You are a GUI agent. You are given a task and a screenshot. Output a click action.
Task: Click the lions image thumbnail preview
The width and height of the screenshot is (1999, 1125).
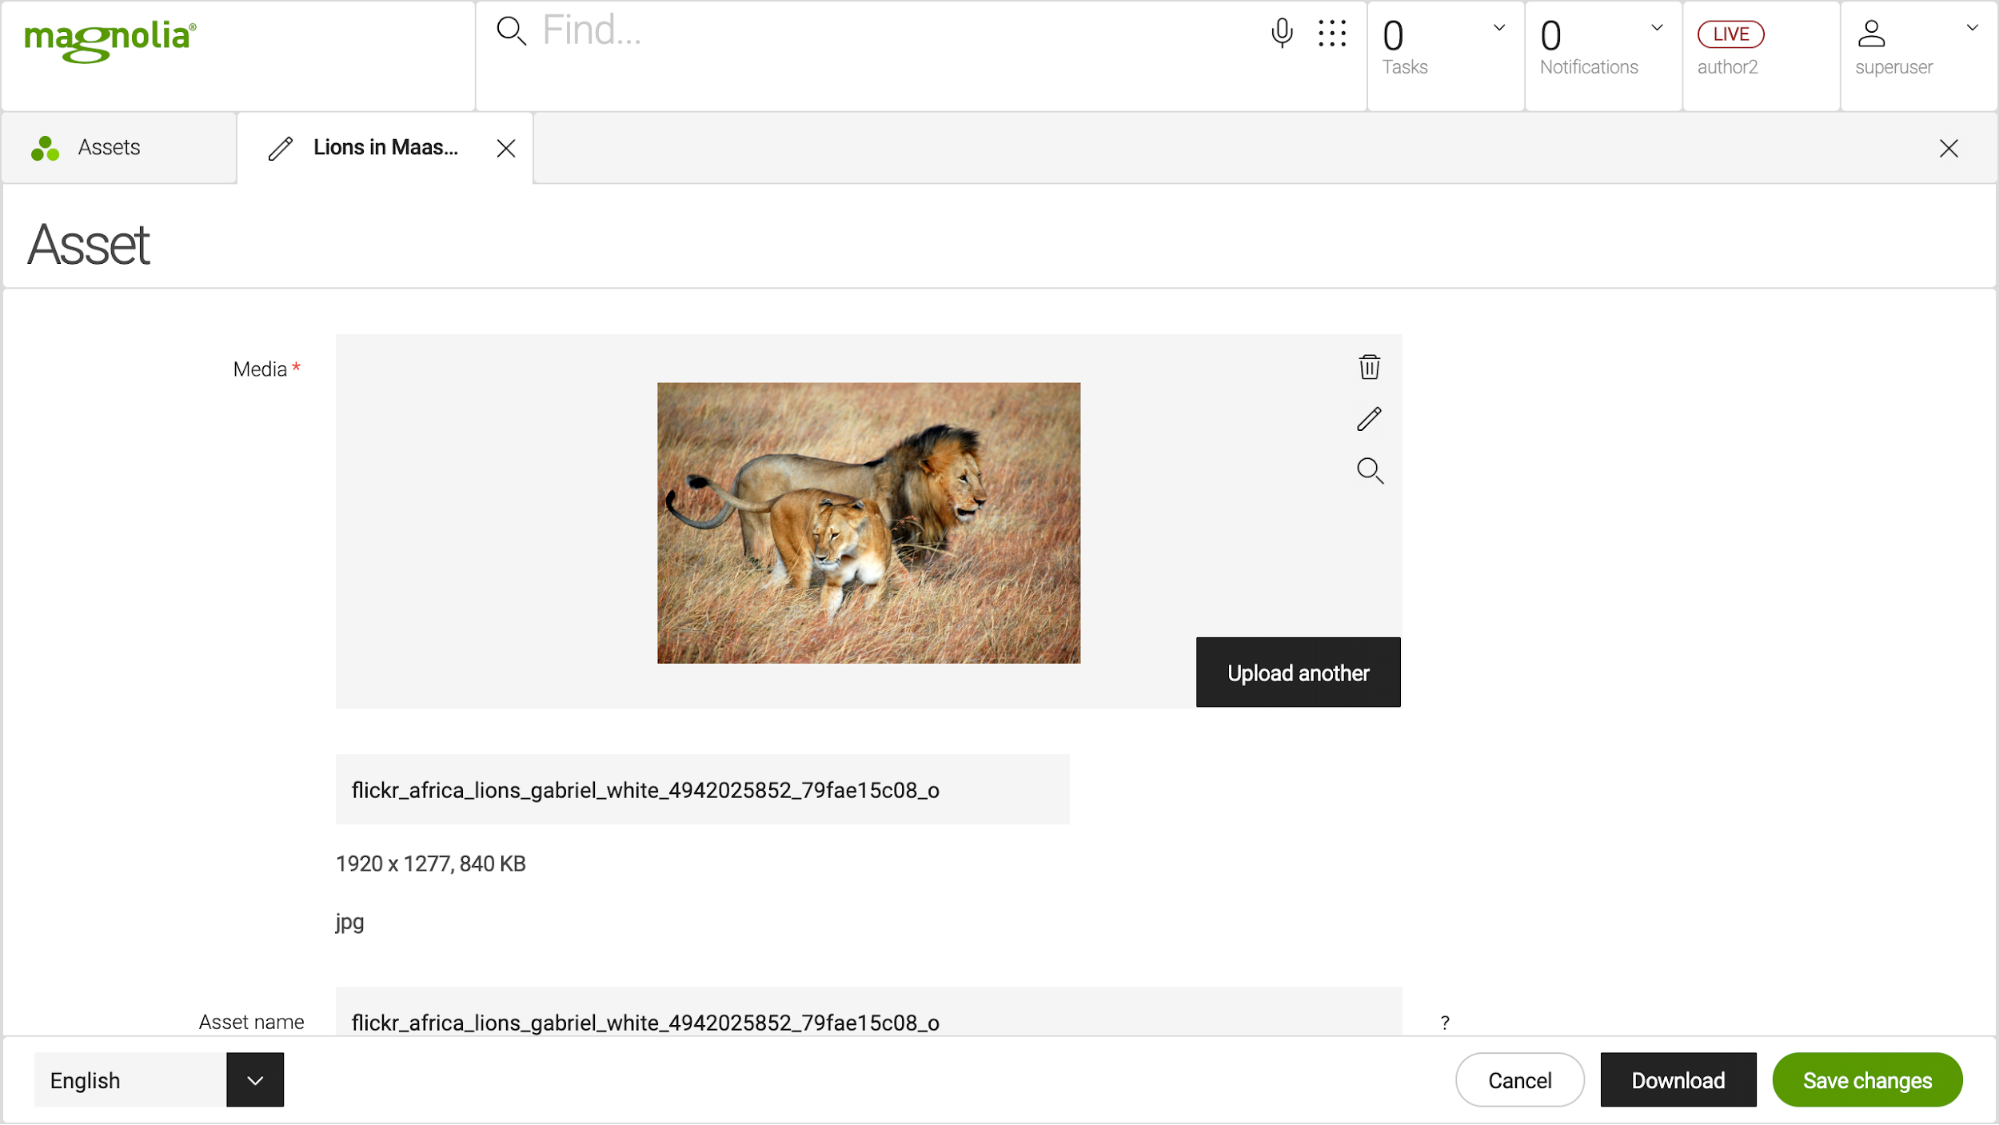pyautogui.click(x=868, y=523)
